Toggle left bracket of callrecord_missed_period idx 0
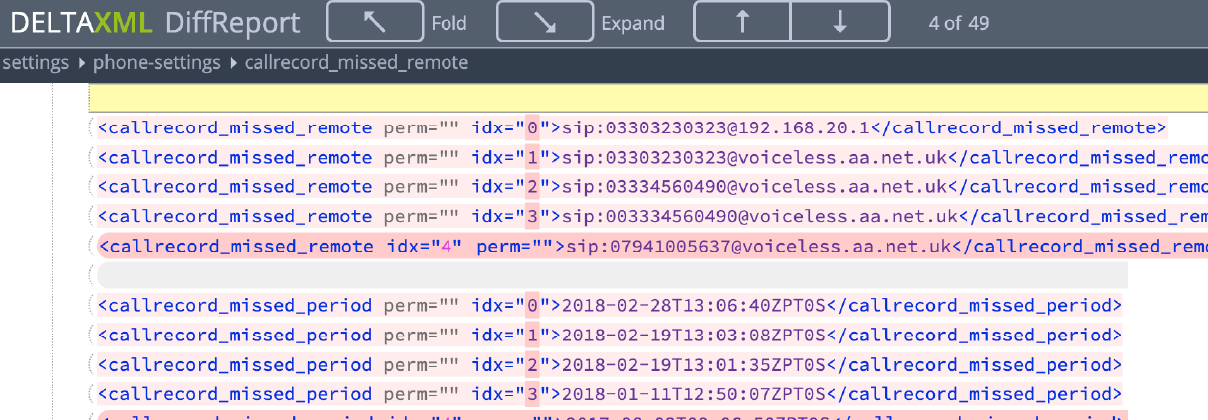1208x420 pixels. click(93, 306)
